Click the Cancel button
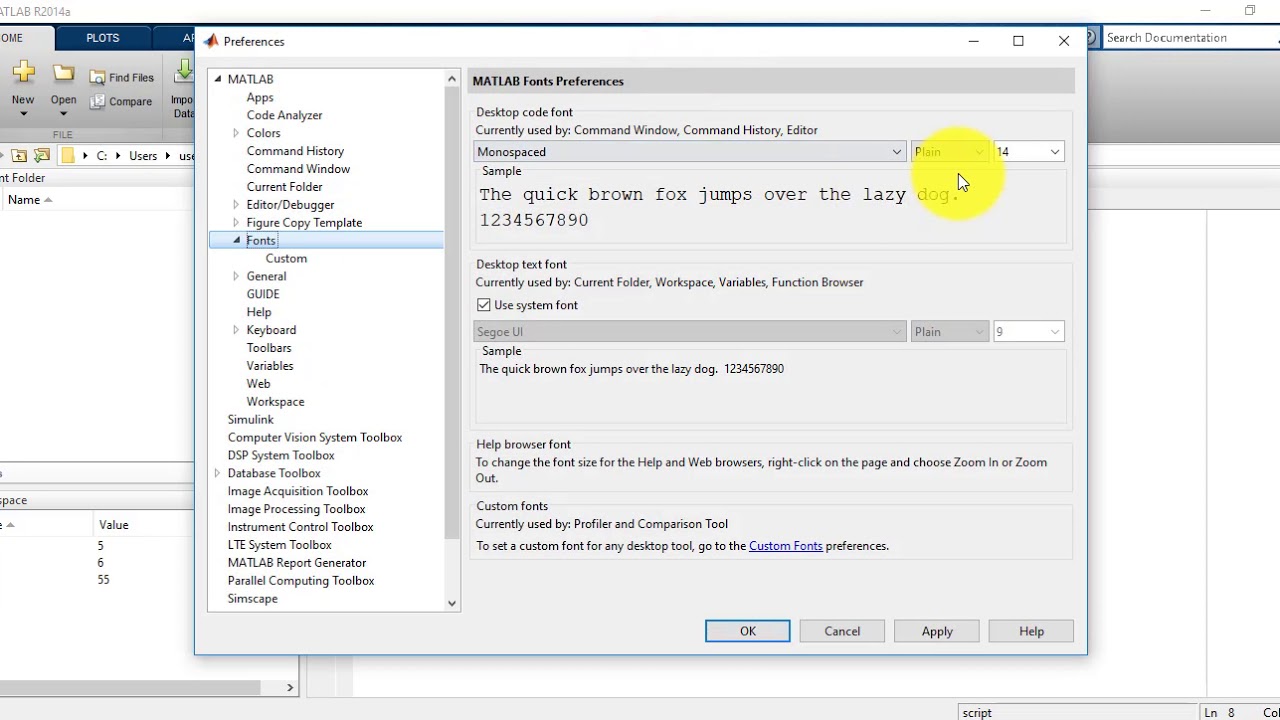 point(842,631)
